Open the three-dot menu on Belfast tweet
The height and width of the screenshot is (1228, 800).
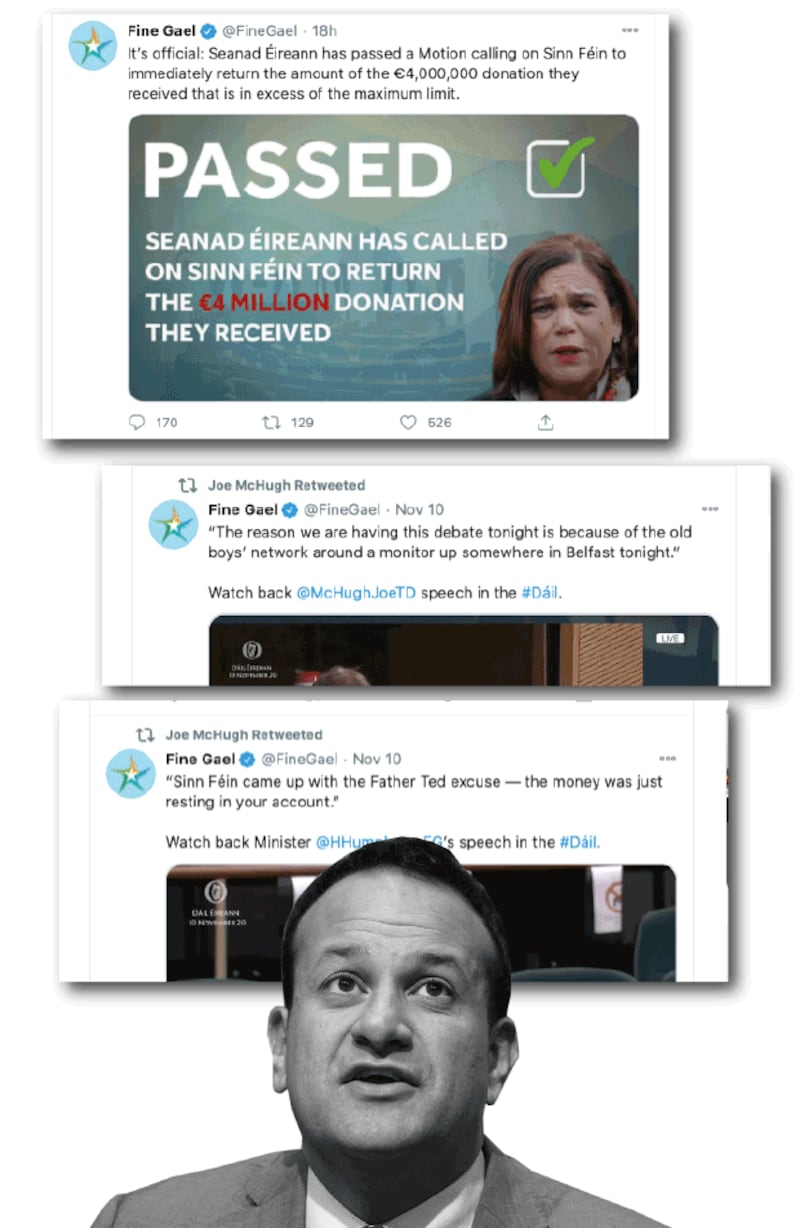coord(710,509)
